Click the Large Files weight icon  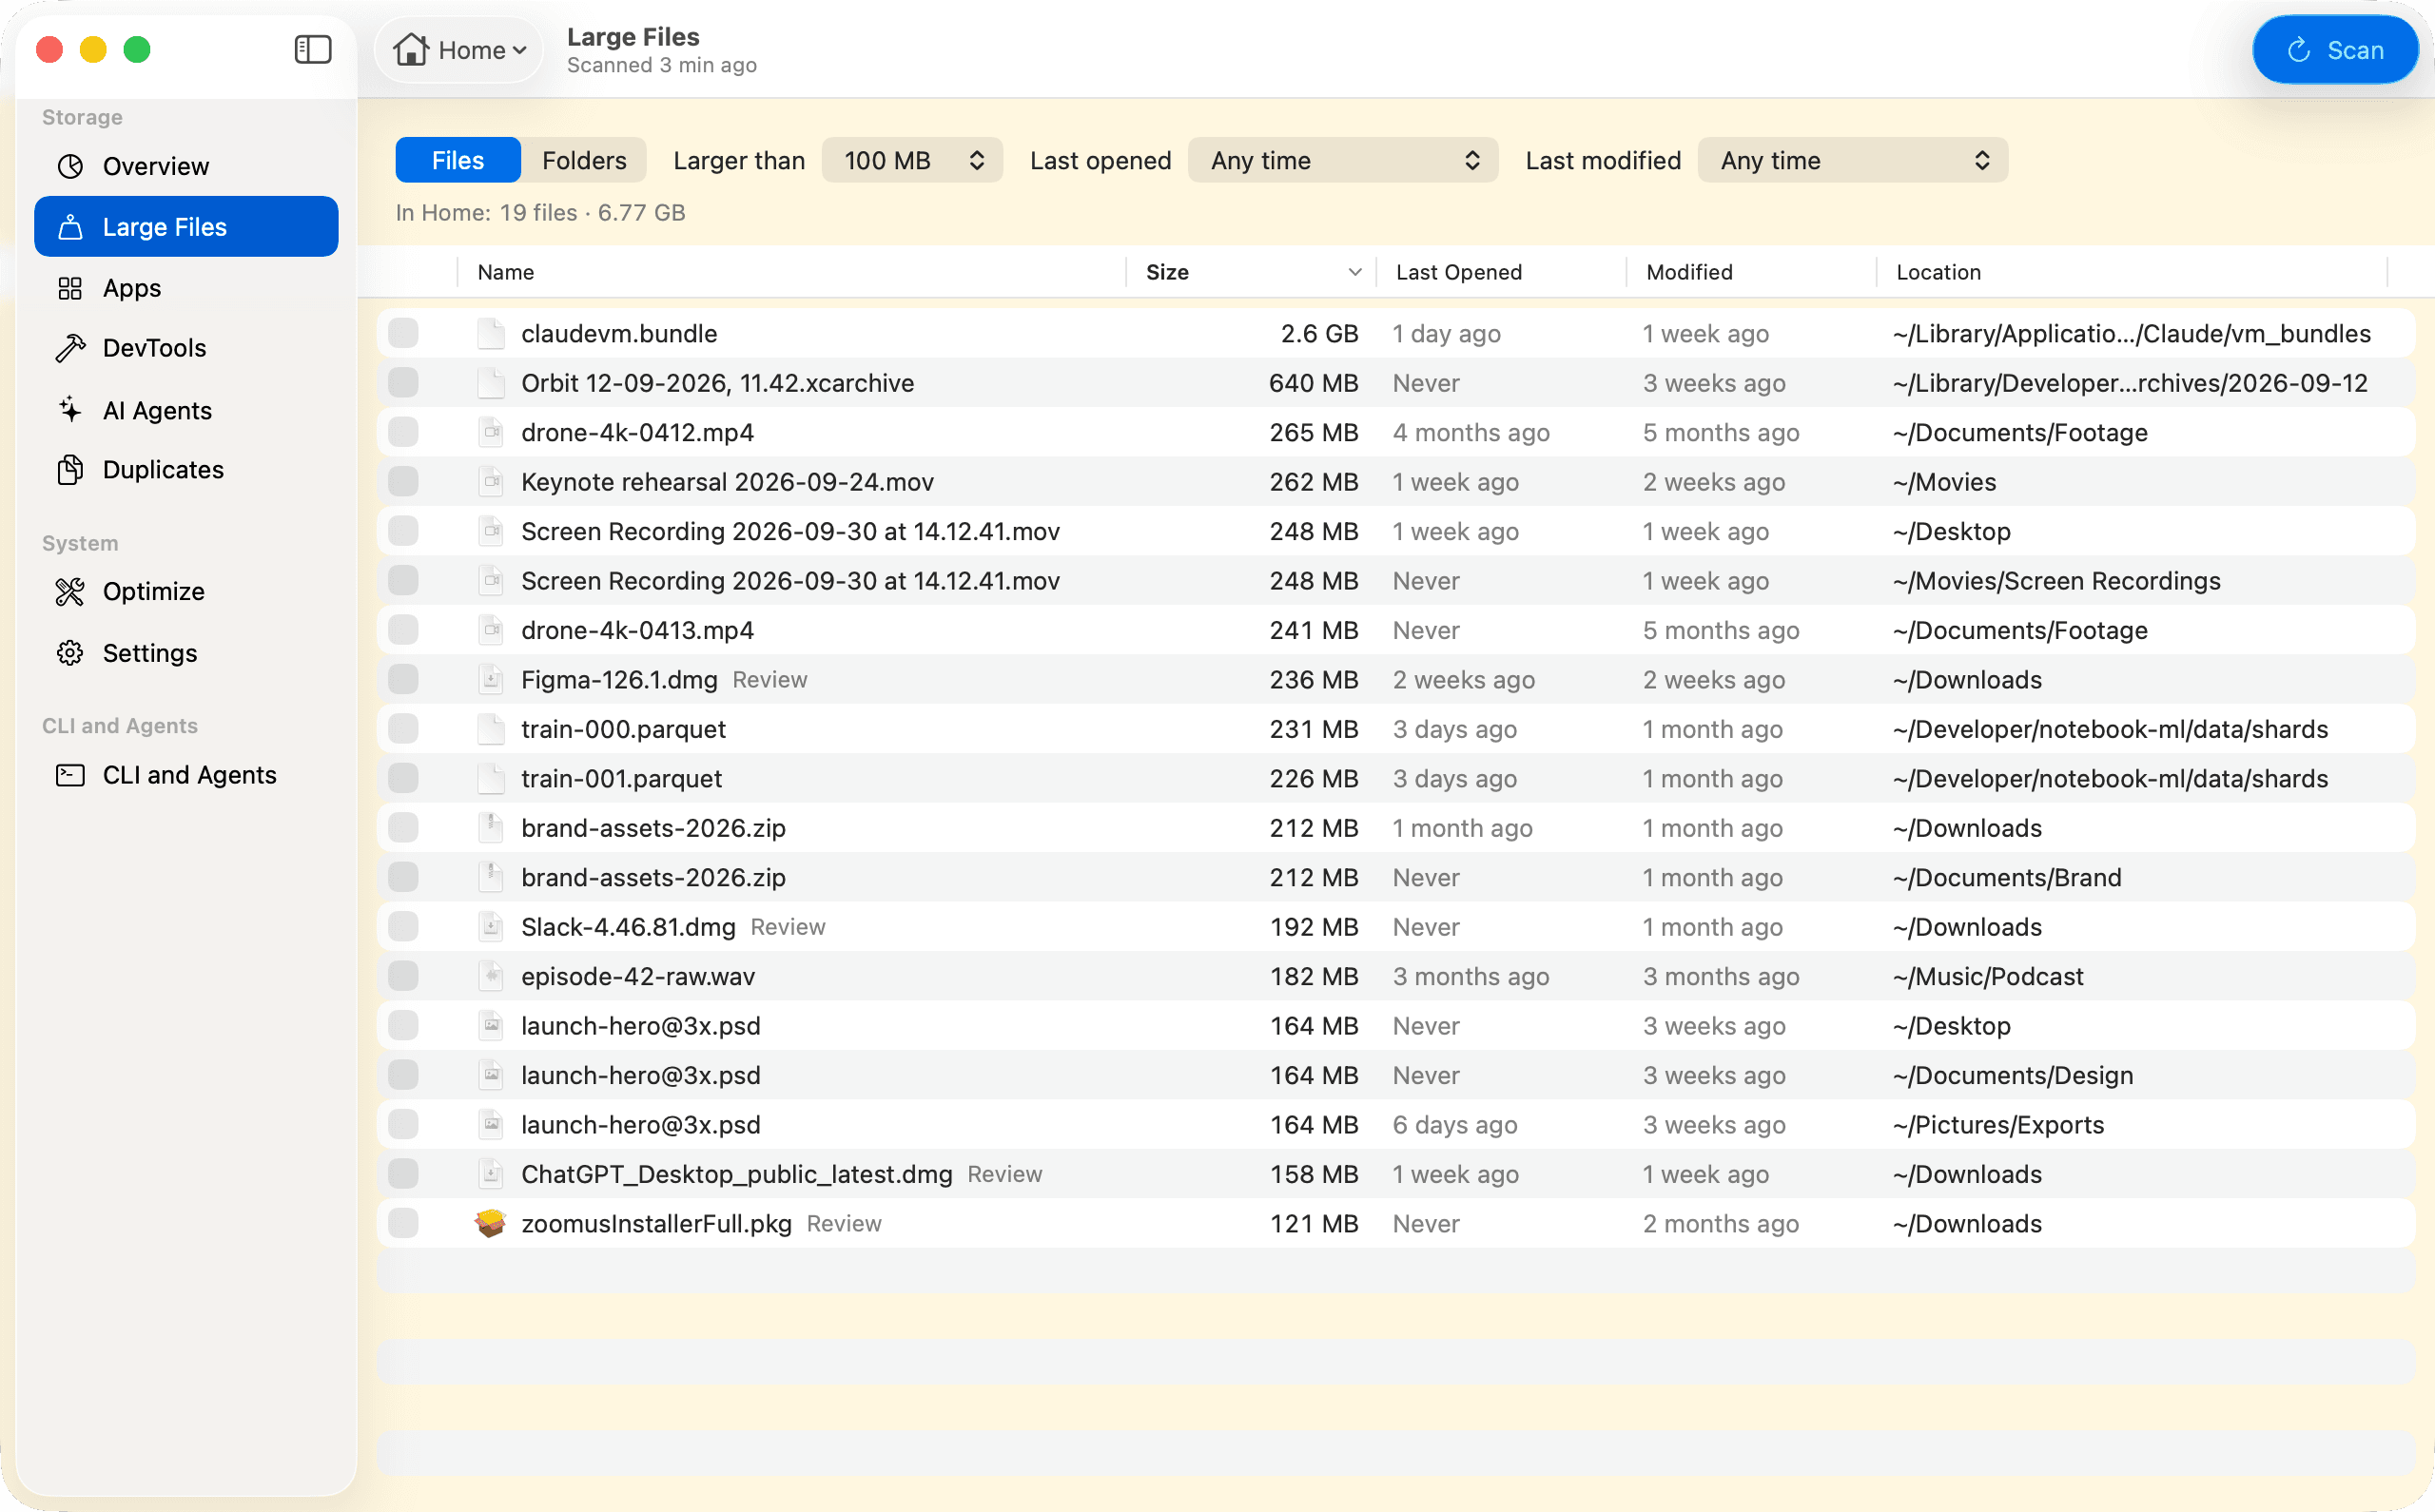click(70, 227)
